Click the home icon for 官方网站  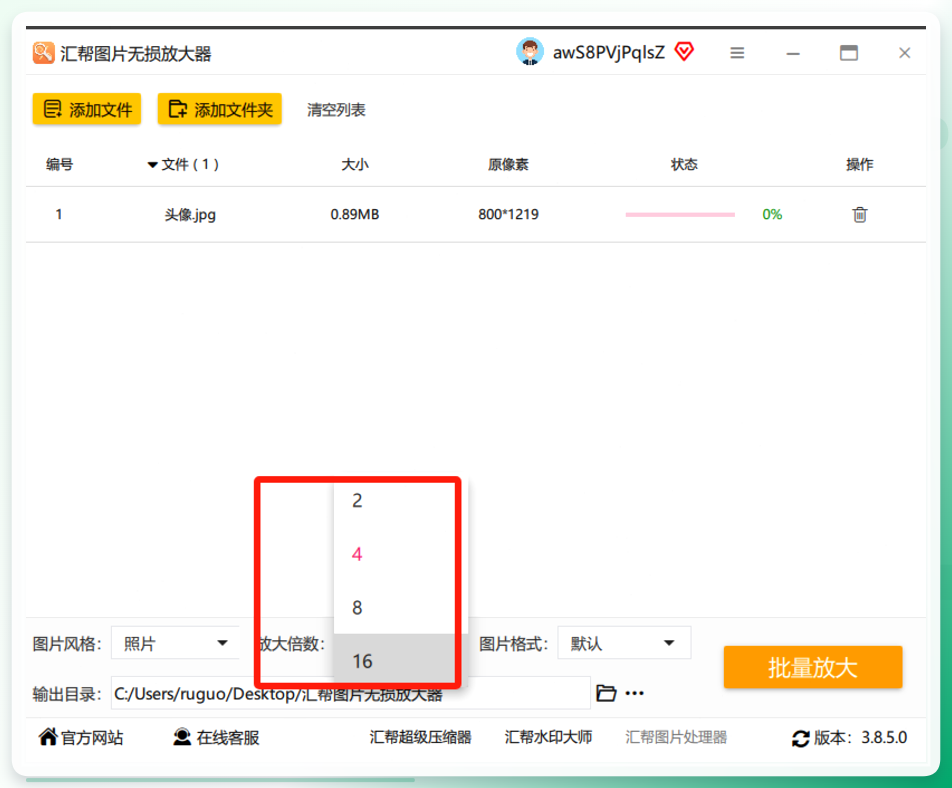48,736
